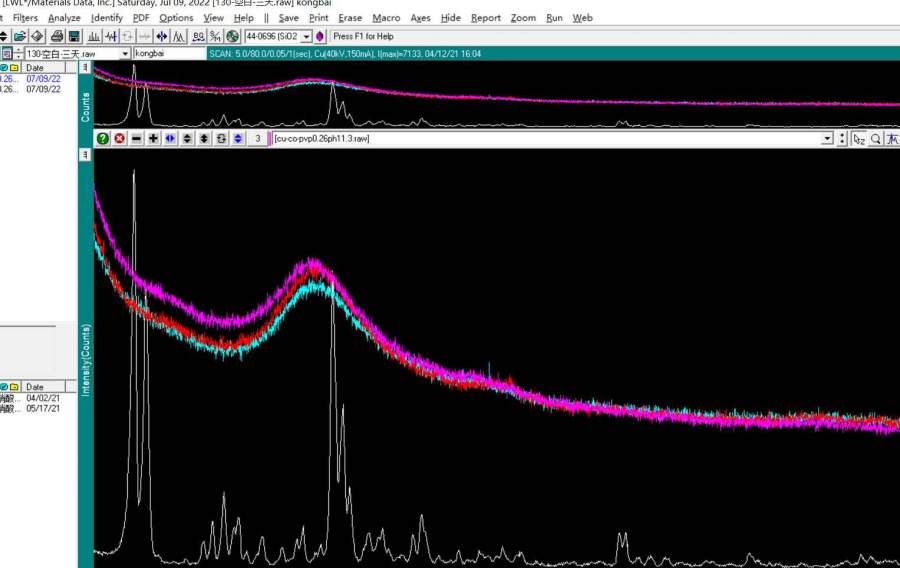900x568 pixels.
Task: Open the Identify menu
Action: (107, 18)
